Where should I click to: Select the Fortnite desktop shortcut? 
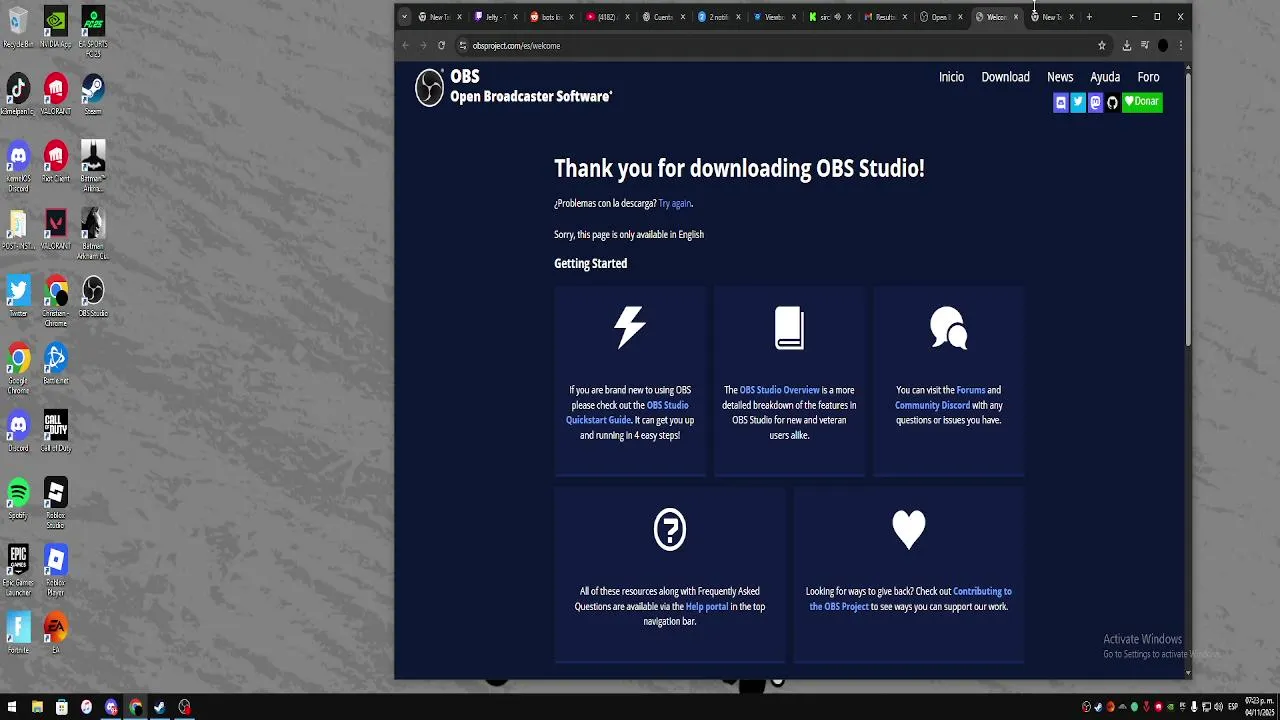point(18,633)
